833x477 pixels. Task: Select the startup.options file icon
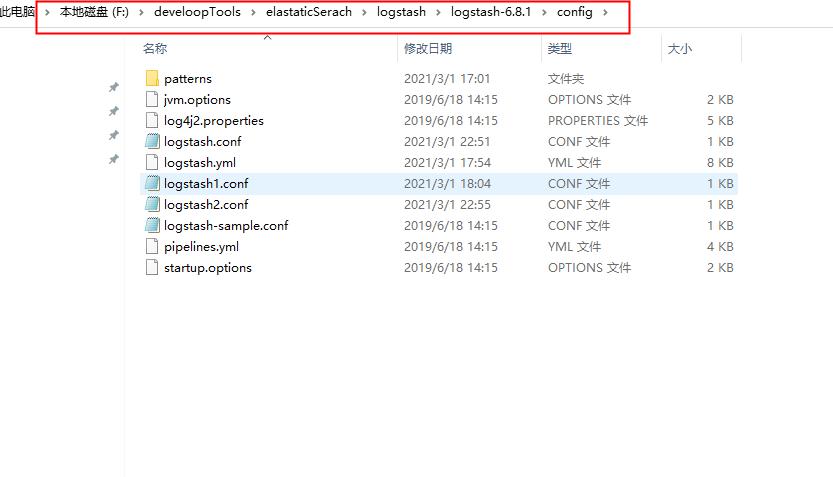tap(152, 267)
